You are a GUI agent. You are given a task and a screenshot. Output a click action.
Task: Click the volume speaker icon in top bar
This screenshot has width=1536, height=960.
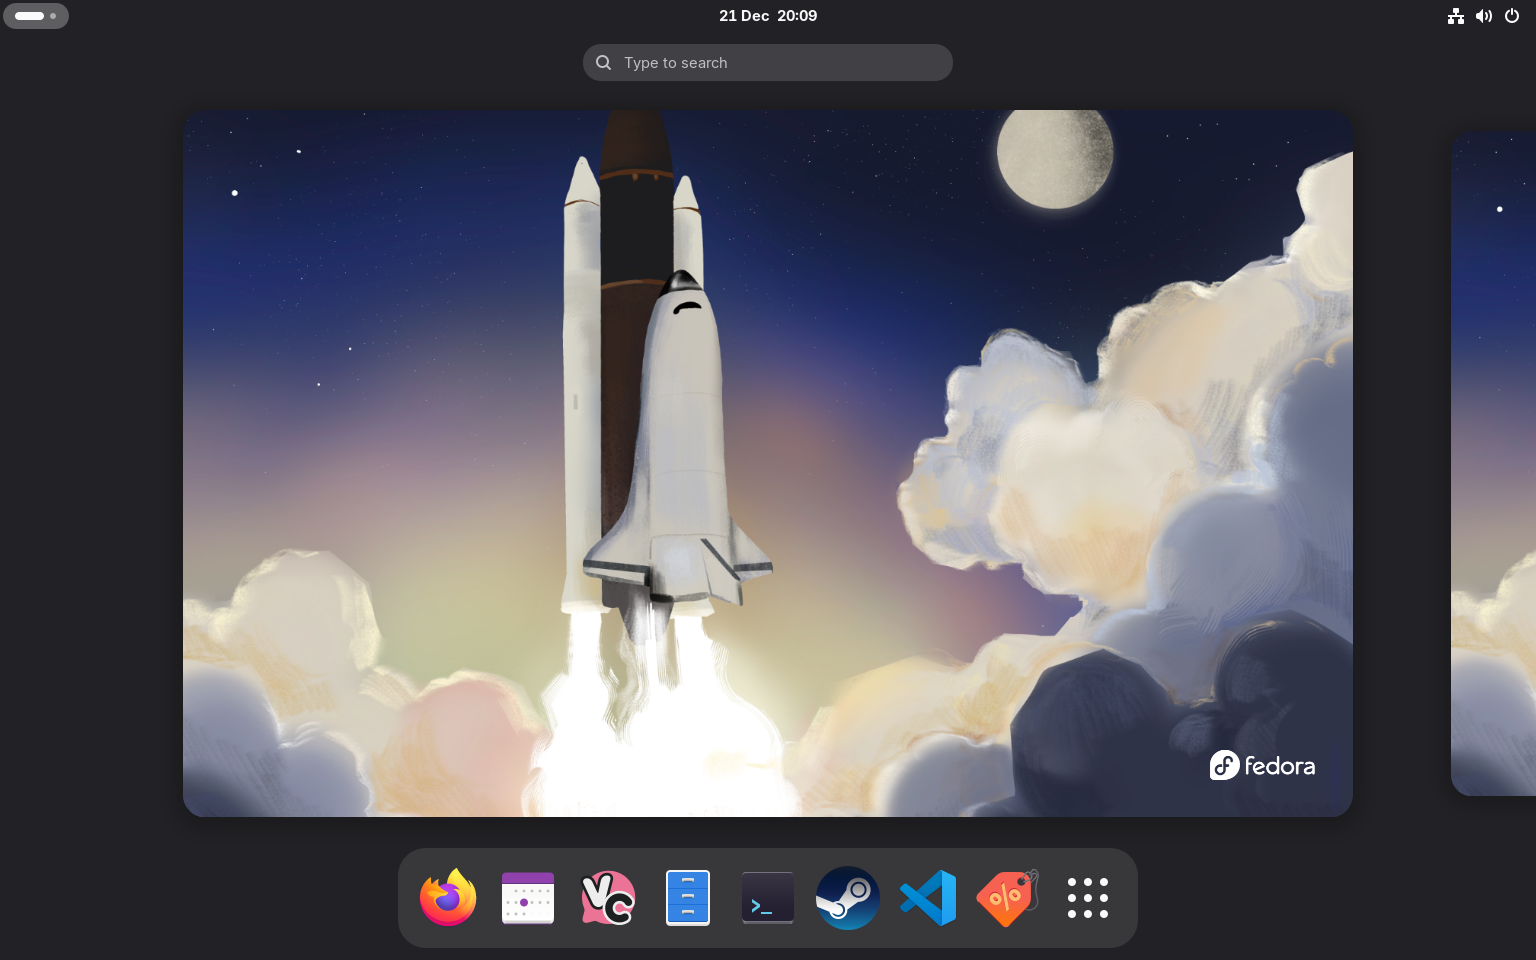coord(1484,16)
